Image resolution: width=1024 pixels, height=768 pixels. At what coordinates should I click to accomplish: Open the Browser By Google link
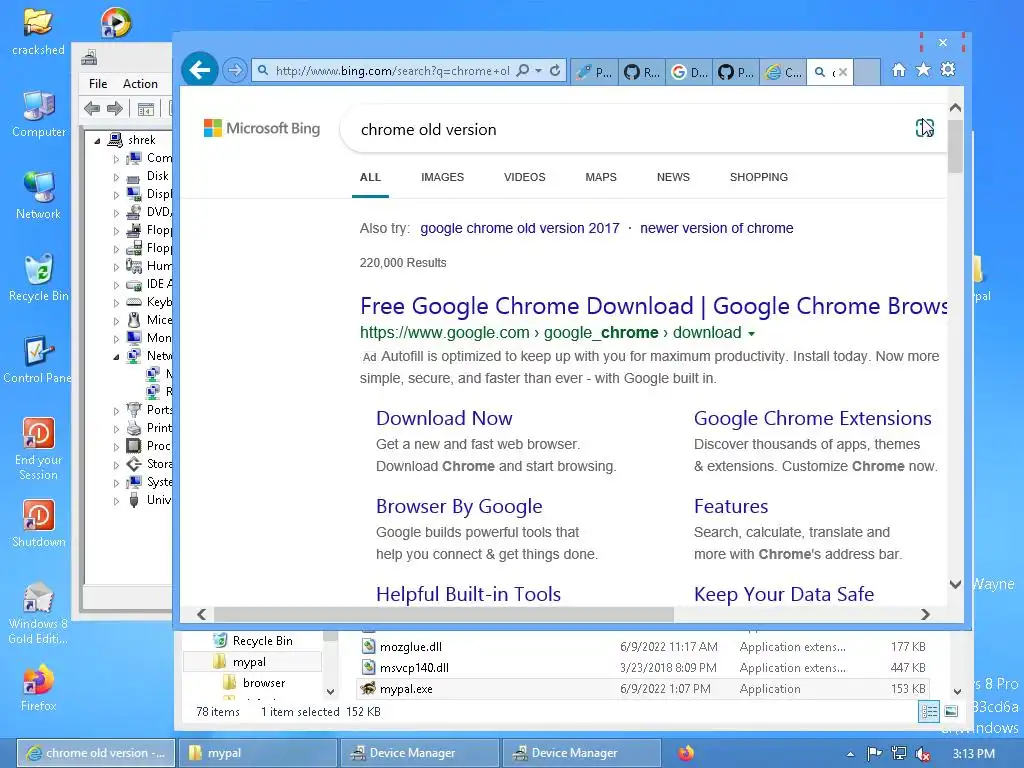pos(459,506)
